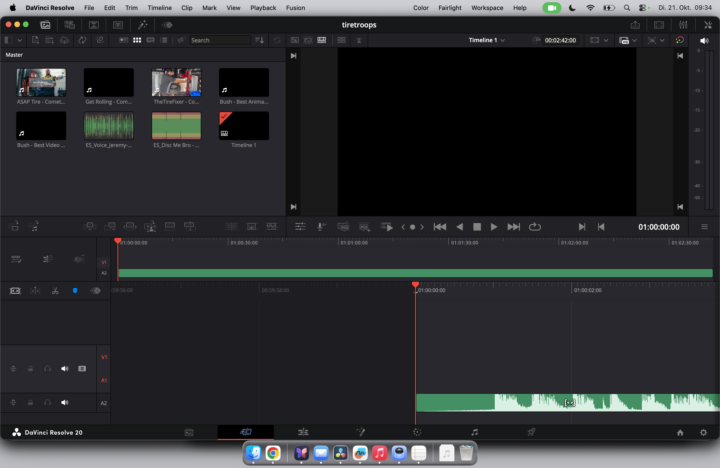Click the Source Overwrite icon
This screenshot has width=720, height=468.
coord(190,226)
